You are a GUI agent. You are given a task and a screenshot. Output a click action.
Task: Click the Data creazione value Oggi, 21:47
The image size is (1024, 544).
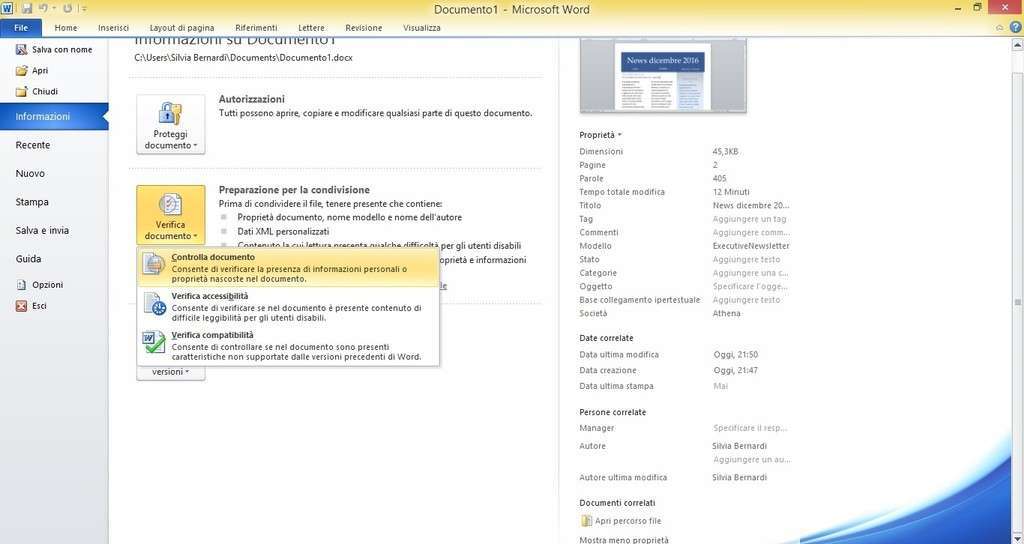735,370
